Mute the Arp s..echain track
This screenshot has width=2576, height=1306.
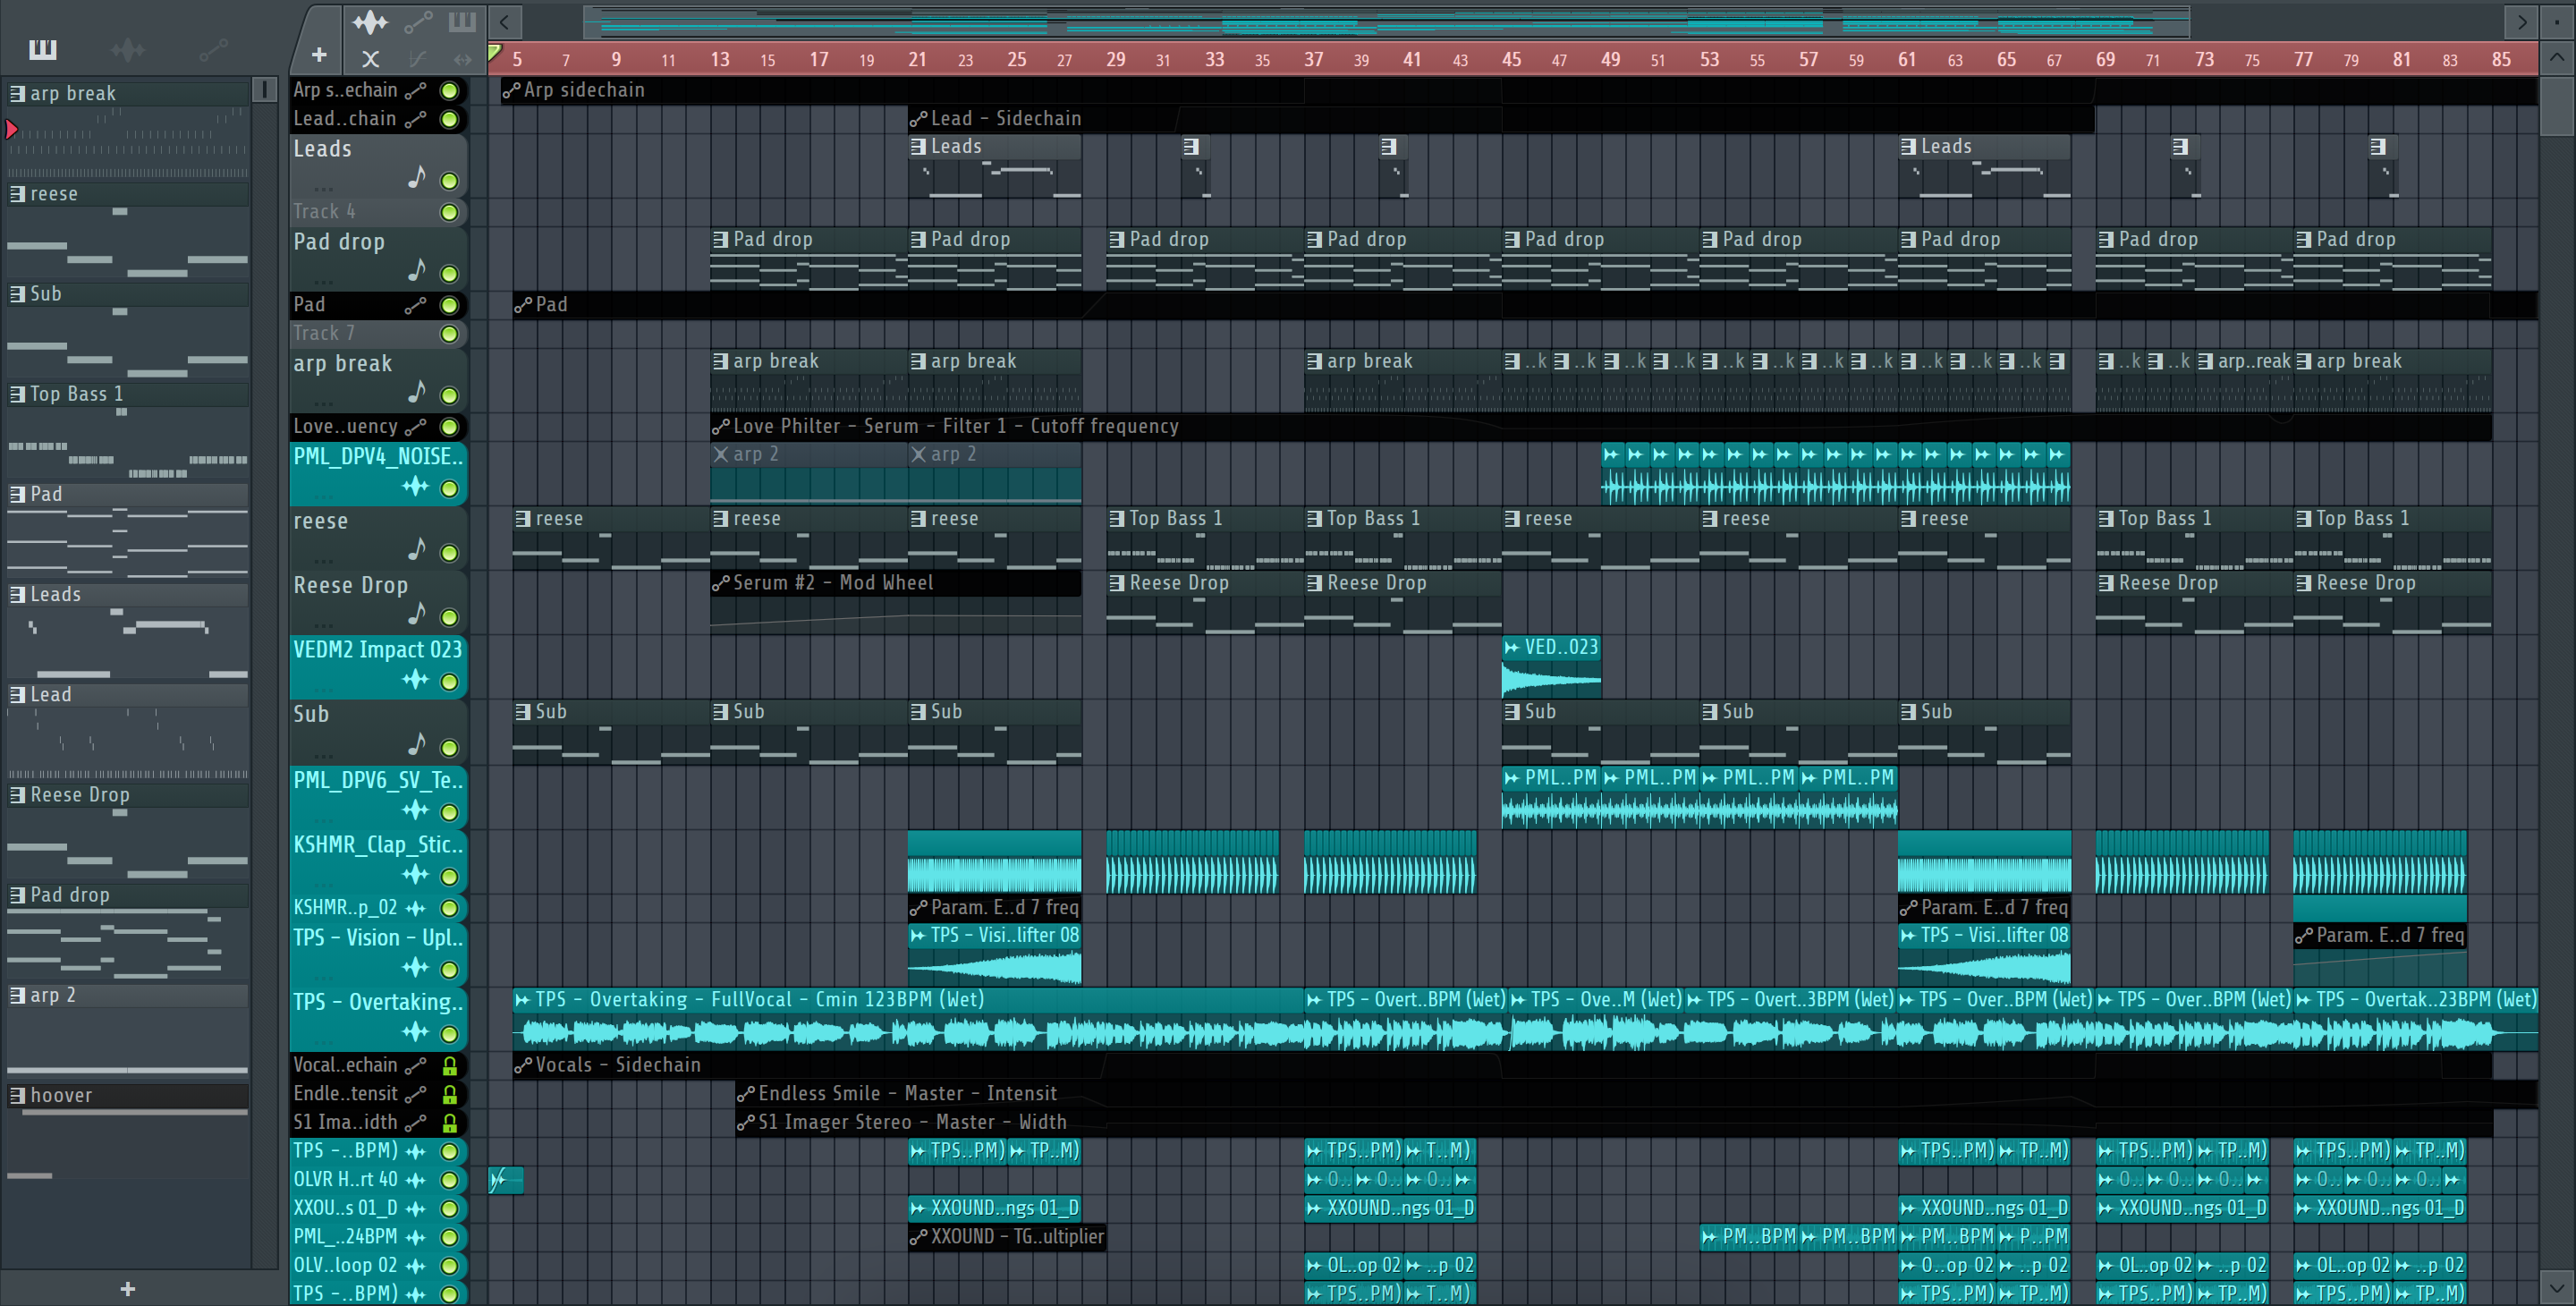(450, 91)
